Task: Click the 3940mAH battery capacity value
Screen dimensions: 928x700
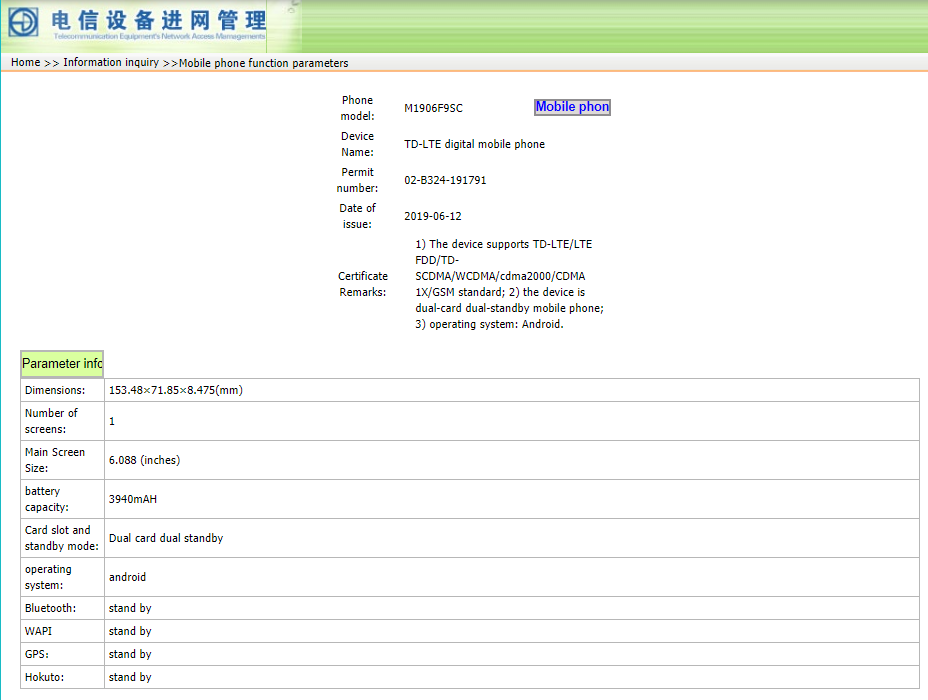Action: (x=133, y=499)
